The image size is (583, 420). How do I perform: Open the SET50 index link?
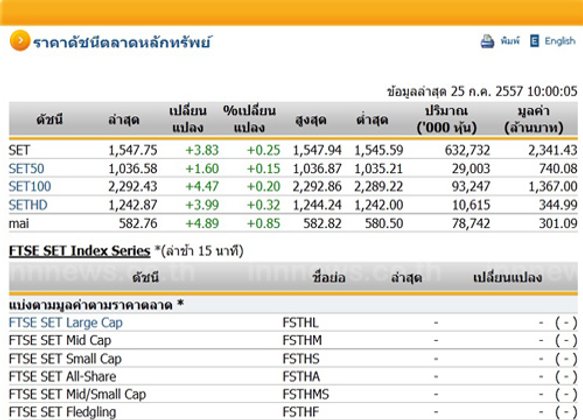coord(26,169)
